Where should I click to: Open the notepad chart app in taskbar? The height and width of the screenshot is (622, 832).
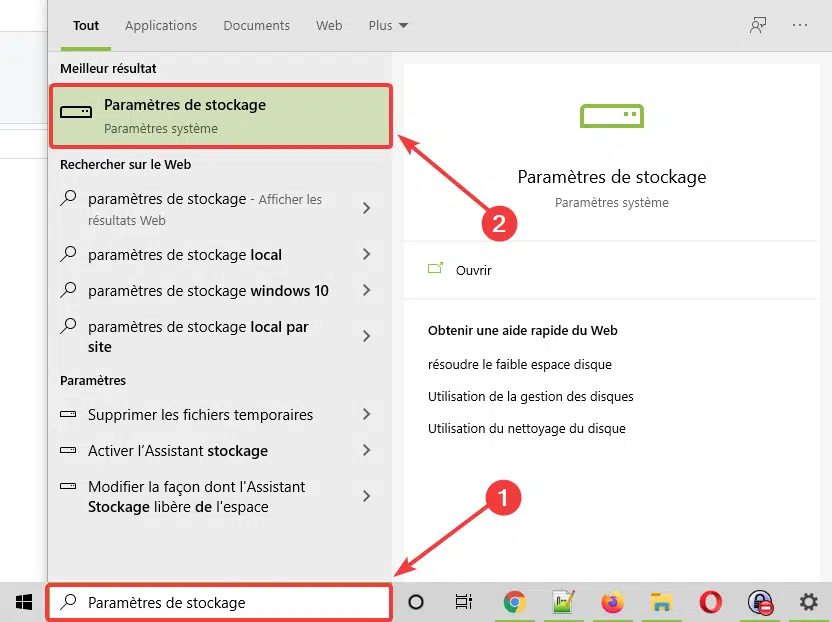[x=562, y=602]
